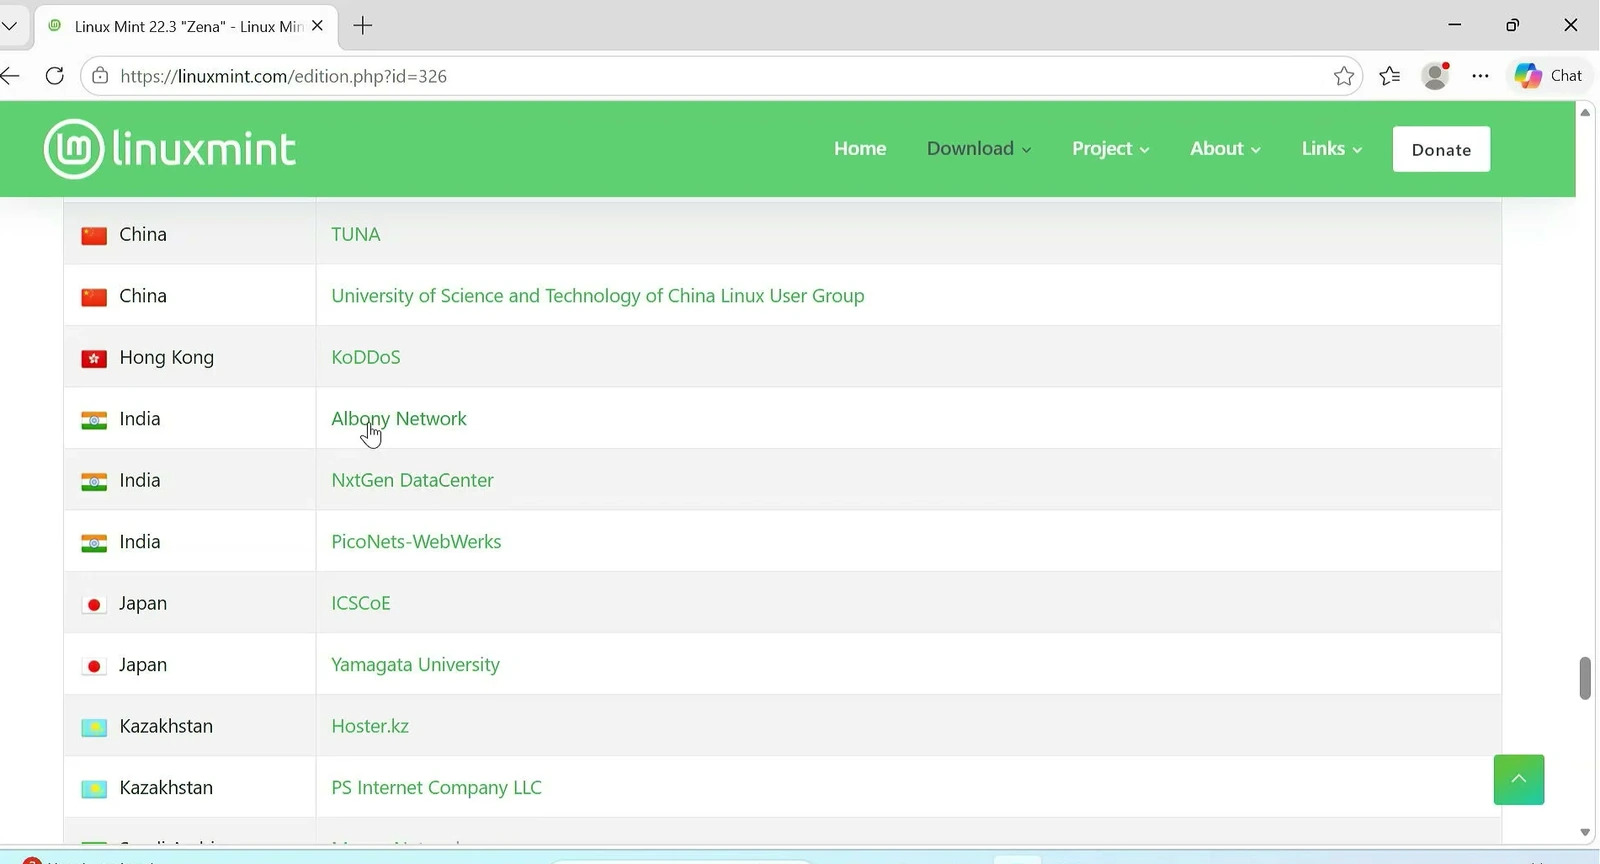Screen dimensions: 1600x864
Task: Expand the Project menu
Action: coord(1110,149)
